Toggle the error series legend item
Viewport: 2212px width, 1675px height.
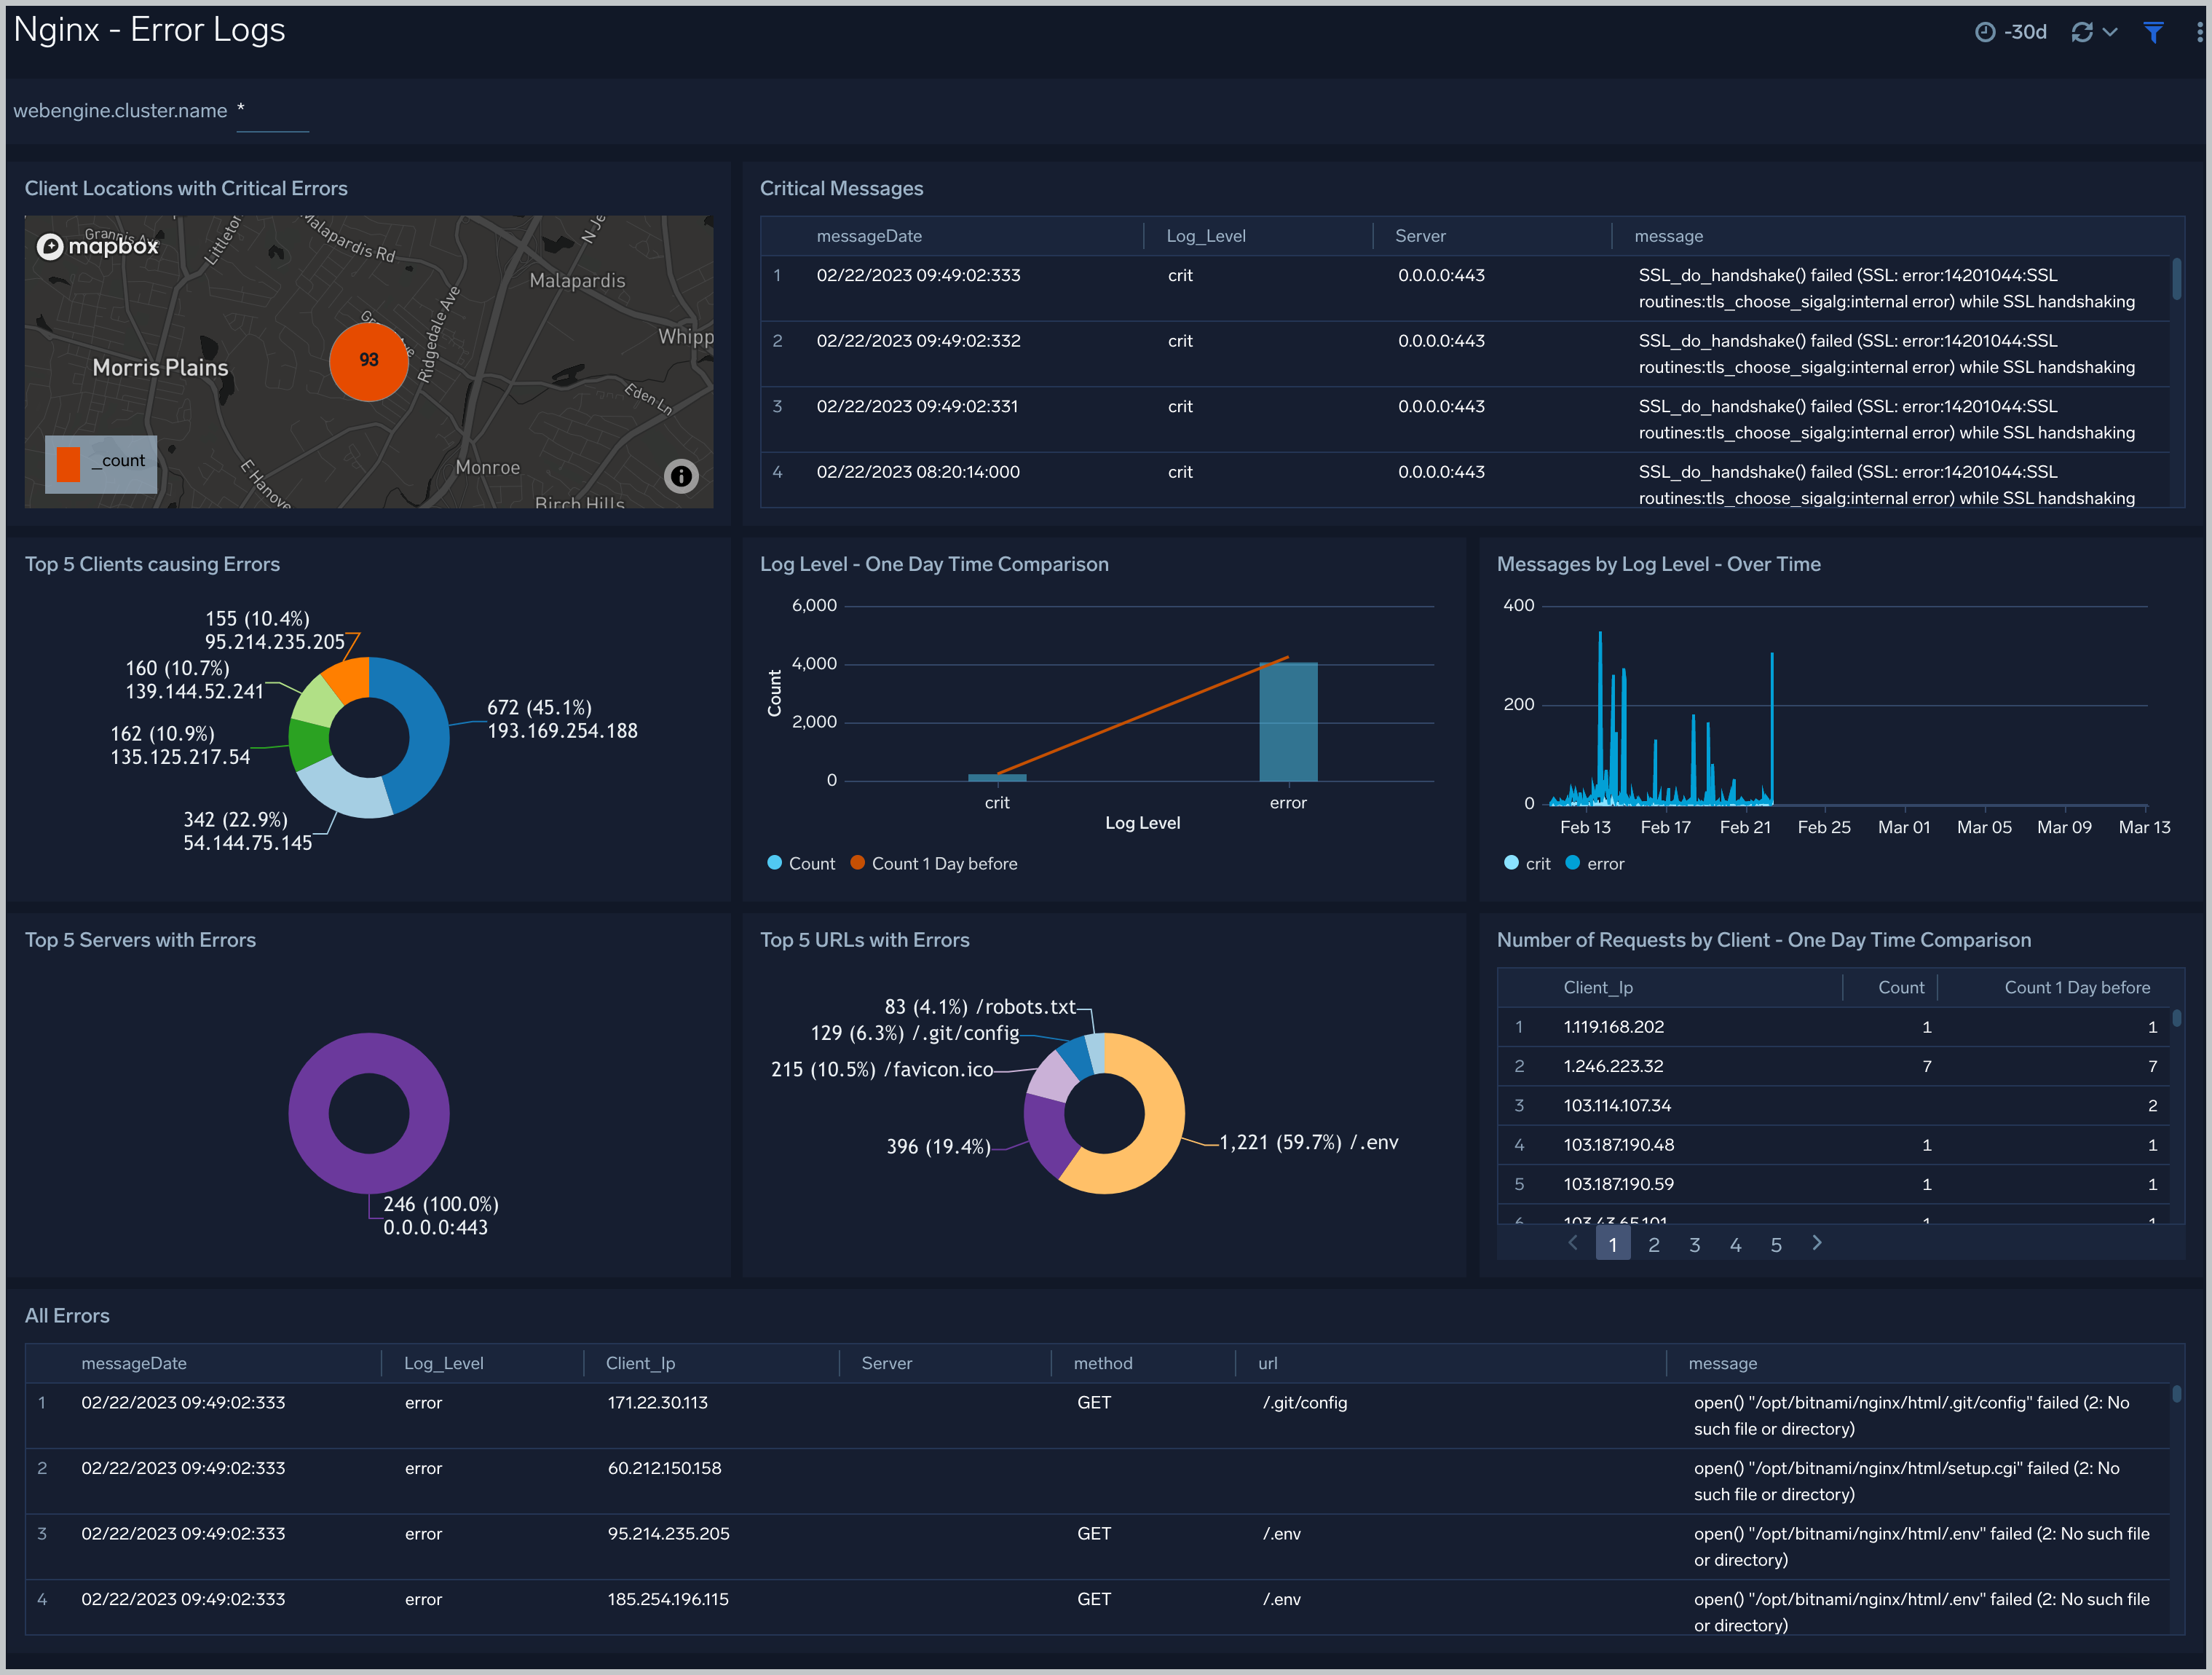(1594, 863)
